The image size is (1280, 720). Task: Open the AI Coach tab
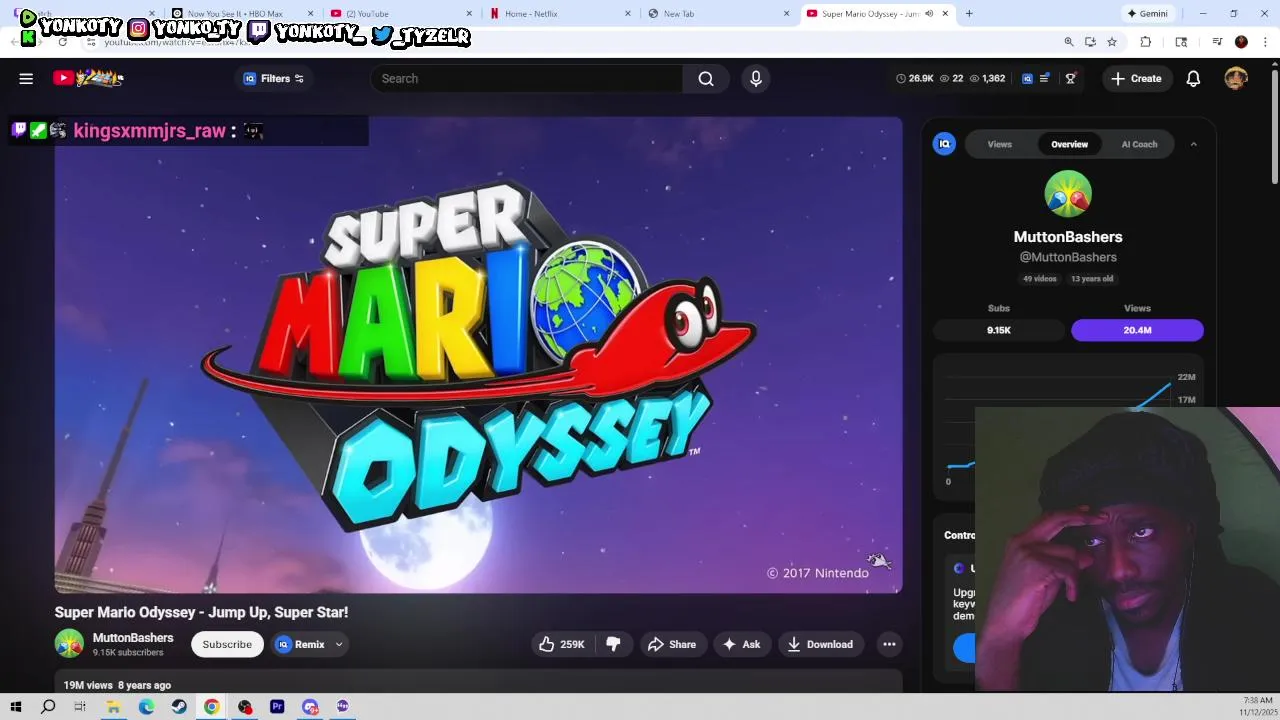tap(1139, 144)
